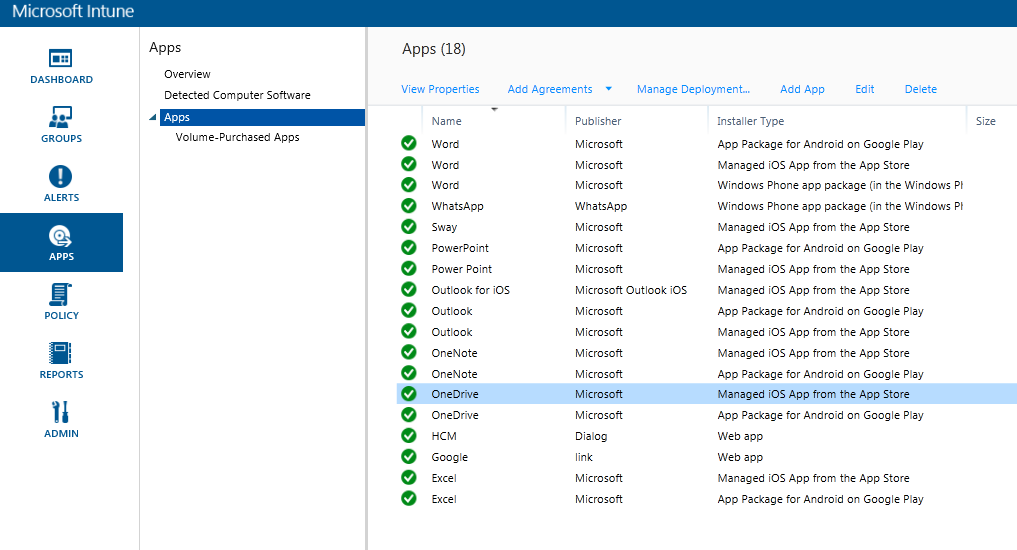Click Dialog publisher cell

click(591, 436)
